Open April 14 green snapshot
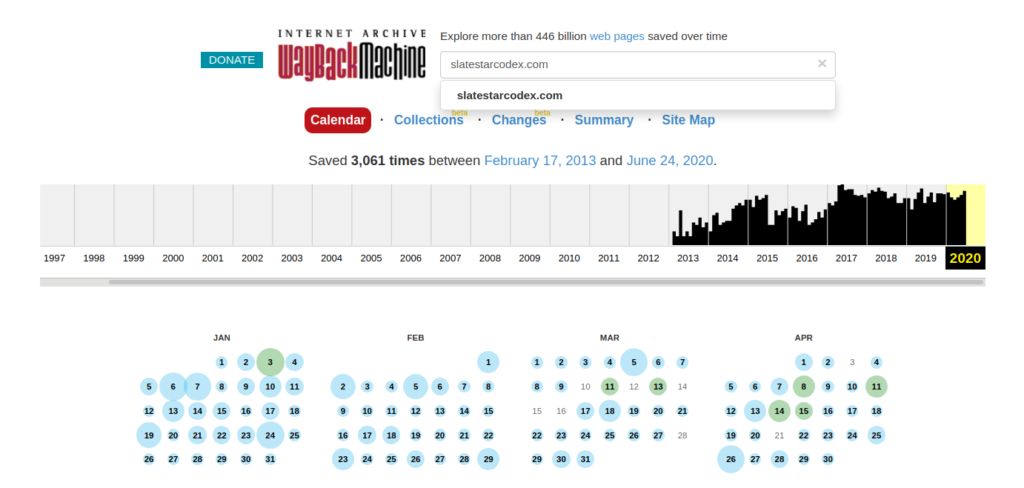Image resolution: width=1024 pixels, height=488 pixels. click(779, 411)
